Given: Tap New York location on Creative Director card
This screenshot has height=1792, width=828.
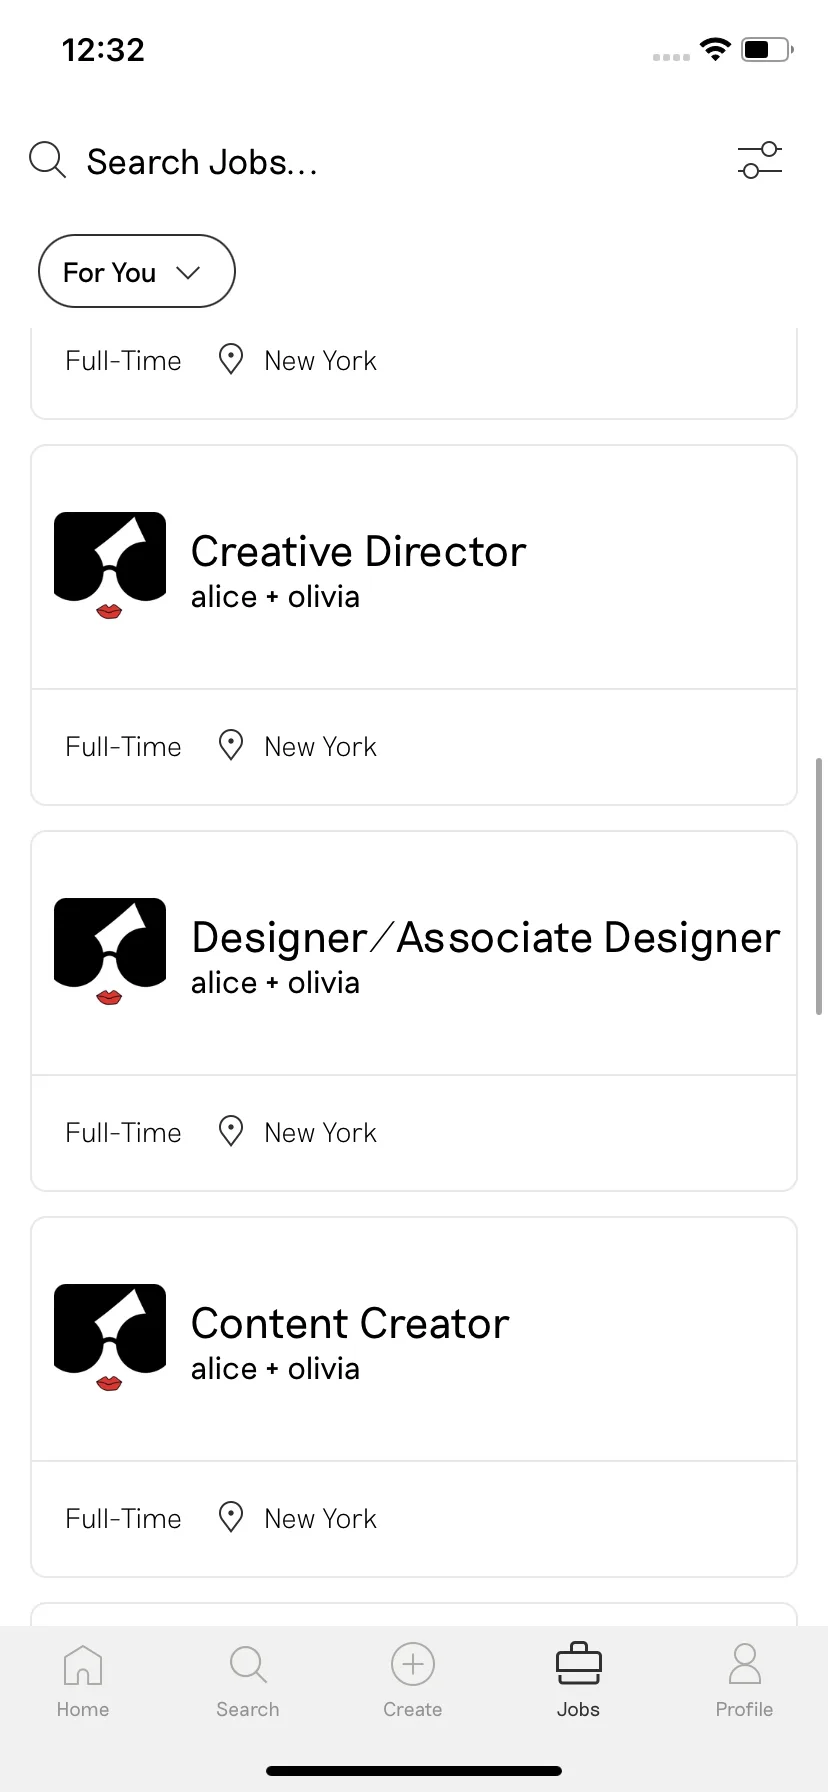Looking at the screenshot, I should coord(320,746).
